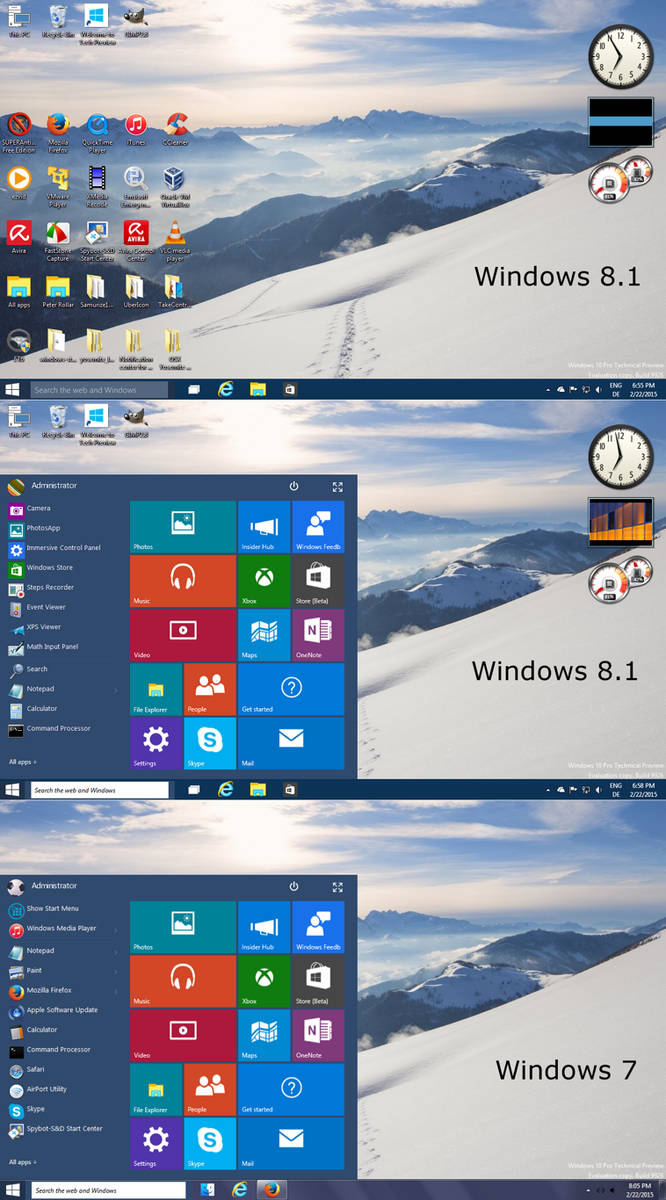Click the dark taskbar search box
The height and width of the screenshot is (1200, 666).
tap(99, 390)
